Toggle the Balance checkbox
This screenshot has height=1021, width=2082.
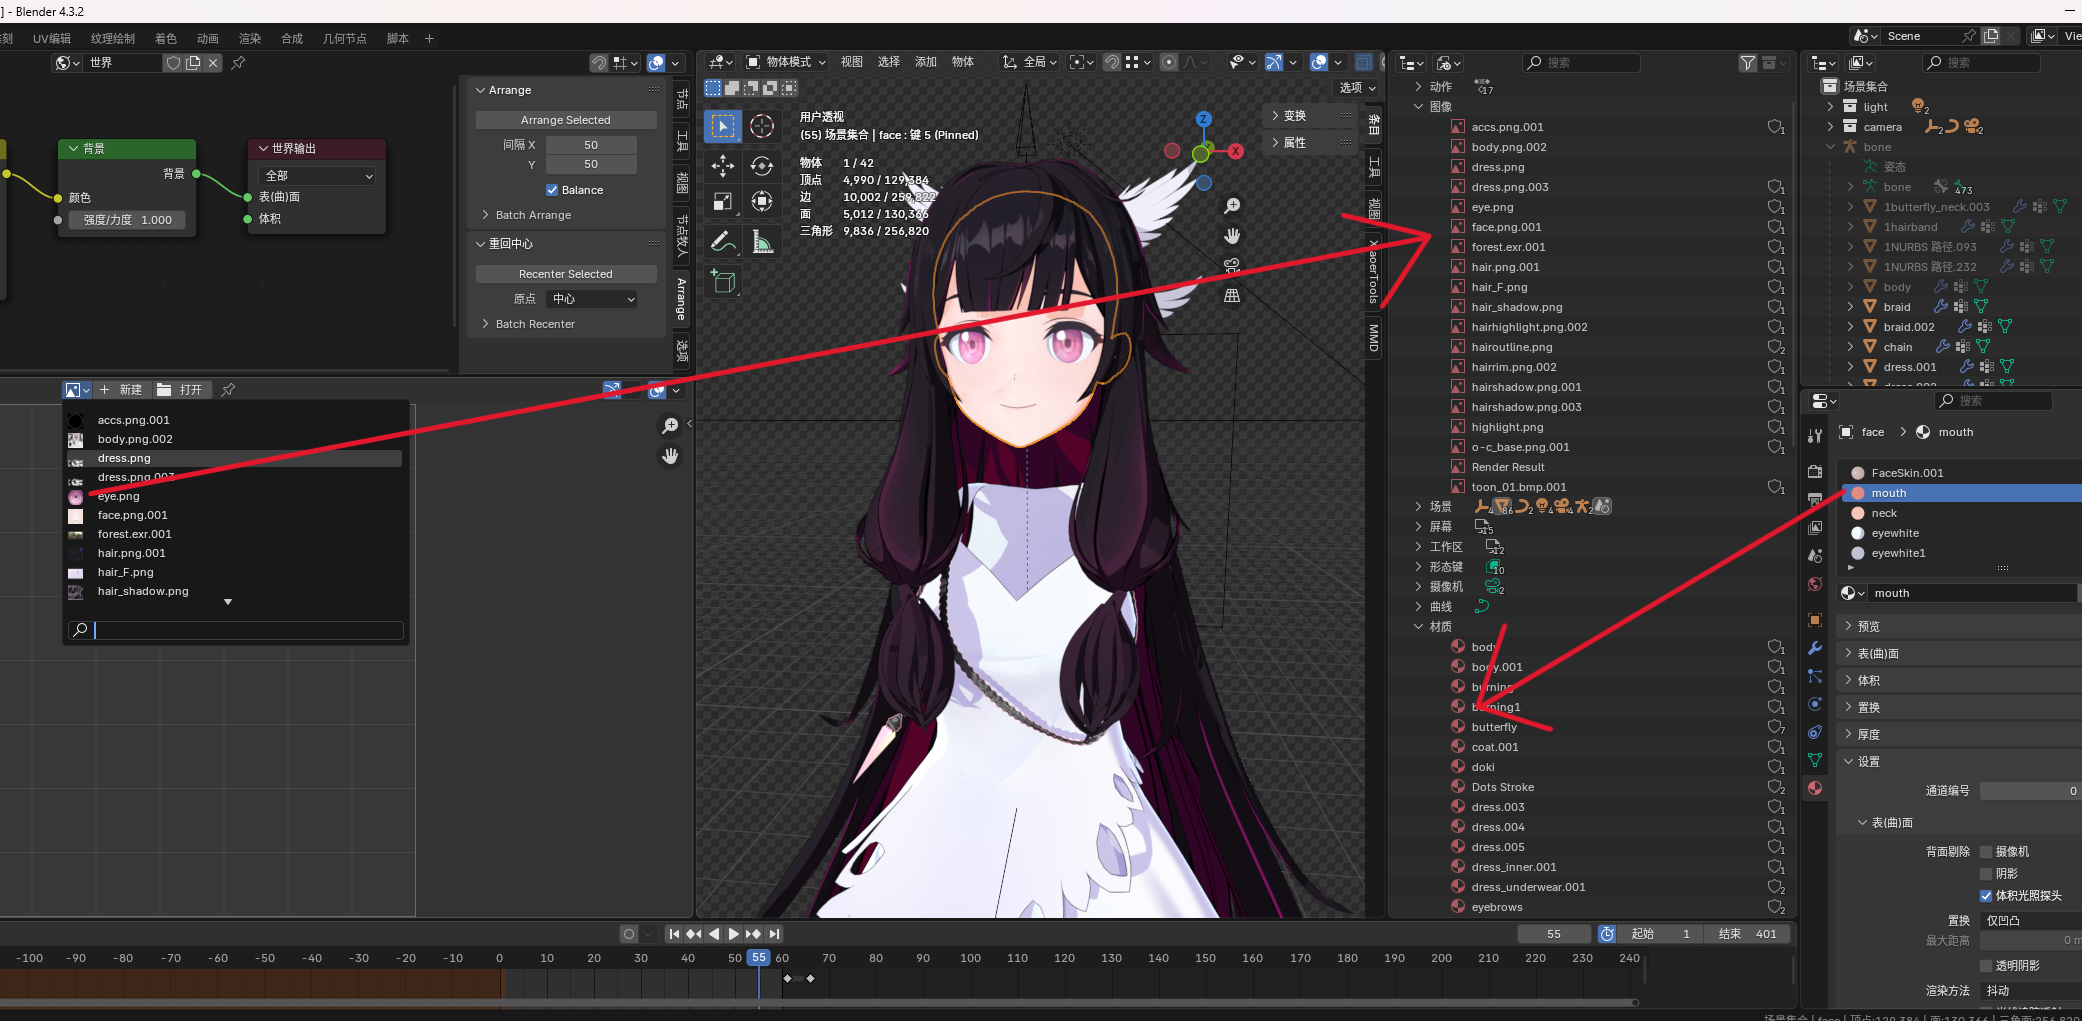[552, 190]
